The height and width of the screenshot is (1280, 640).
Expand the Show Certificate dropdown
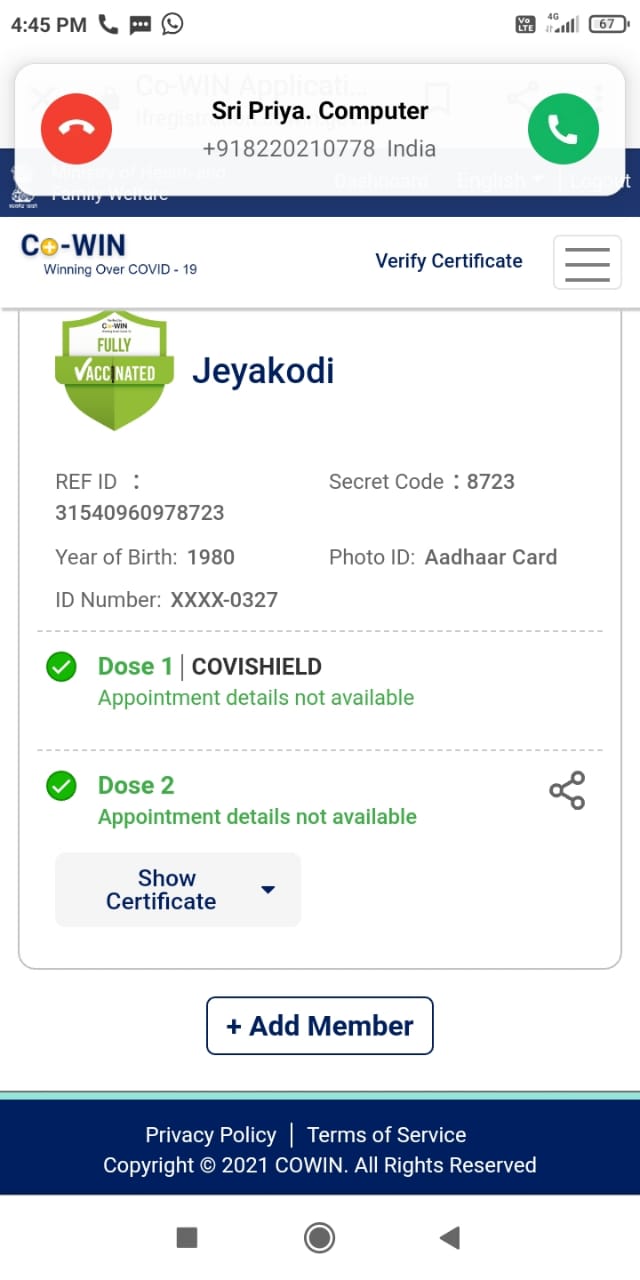click(x=178, y=889)
